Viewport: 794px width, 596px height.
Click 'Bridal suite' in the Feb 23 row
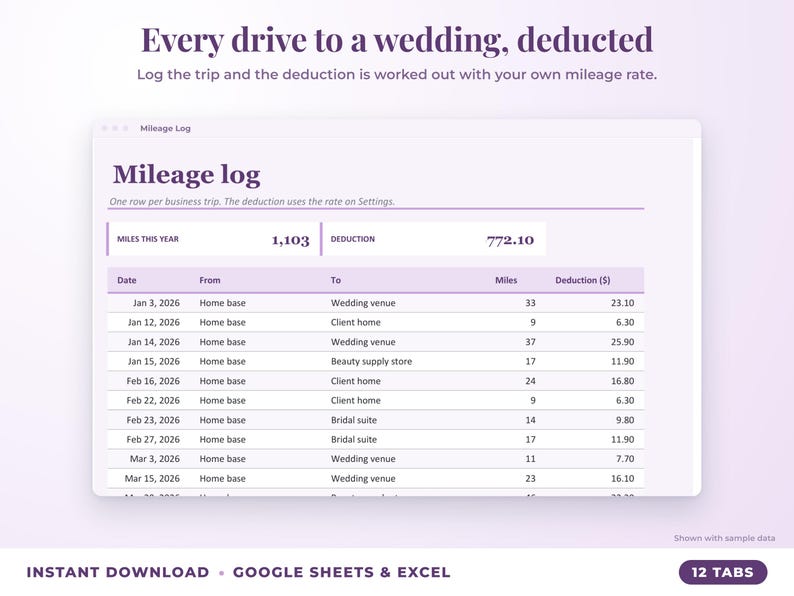[354, 420]
